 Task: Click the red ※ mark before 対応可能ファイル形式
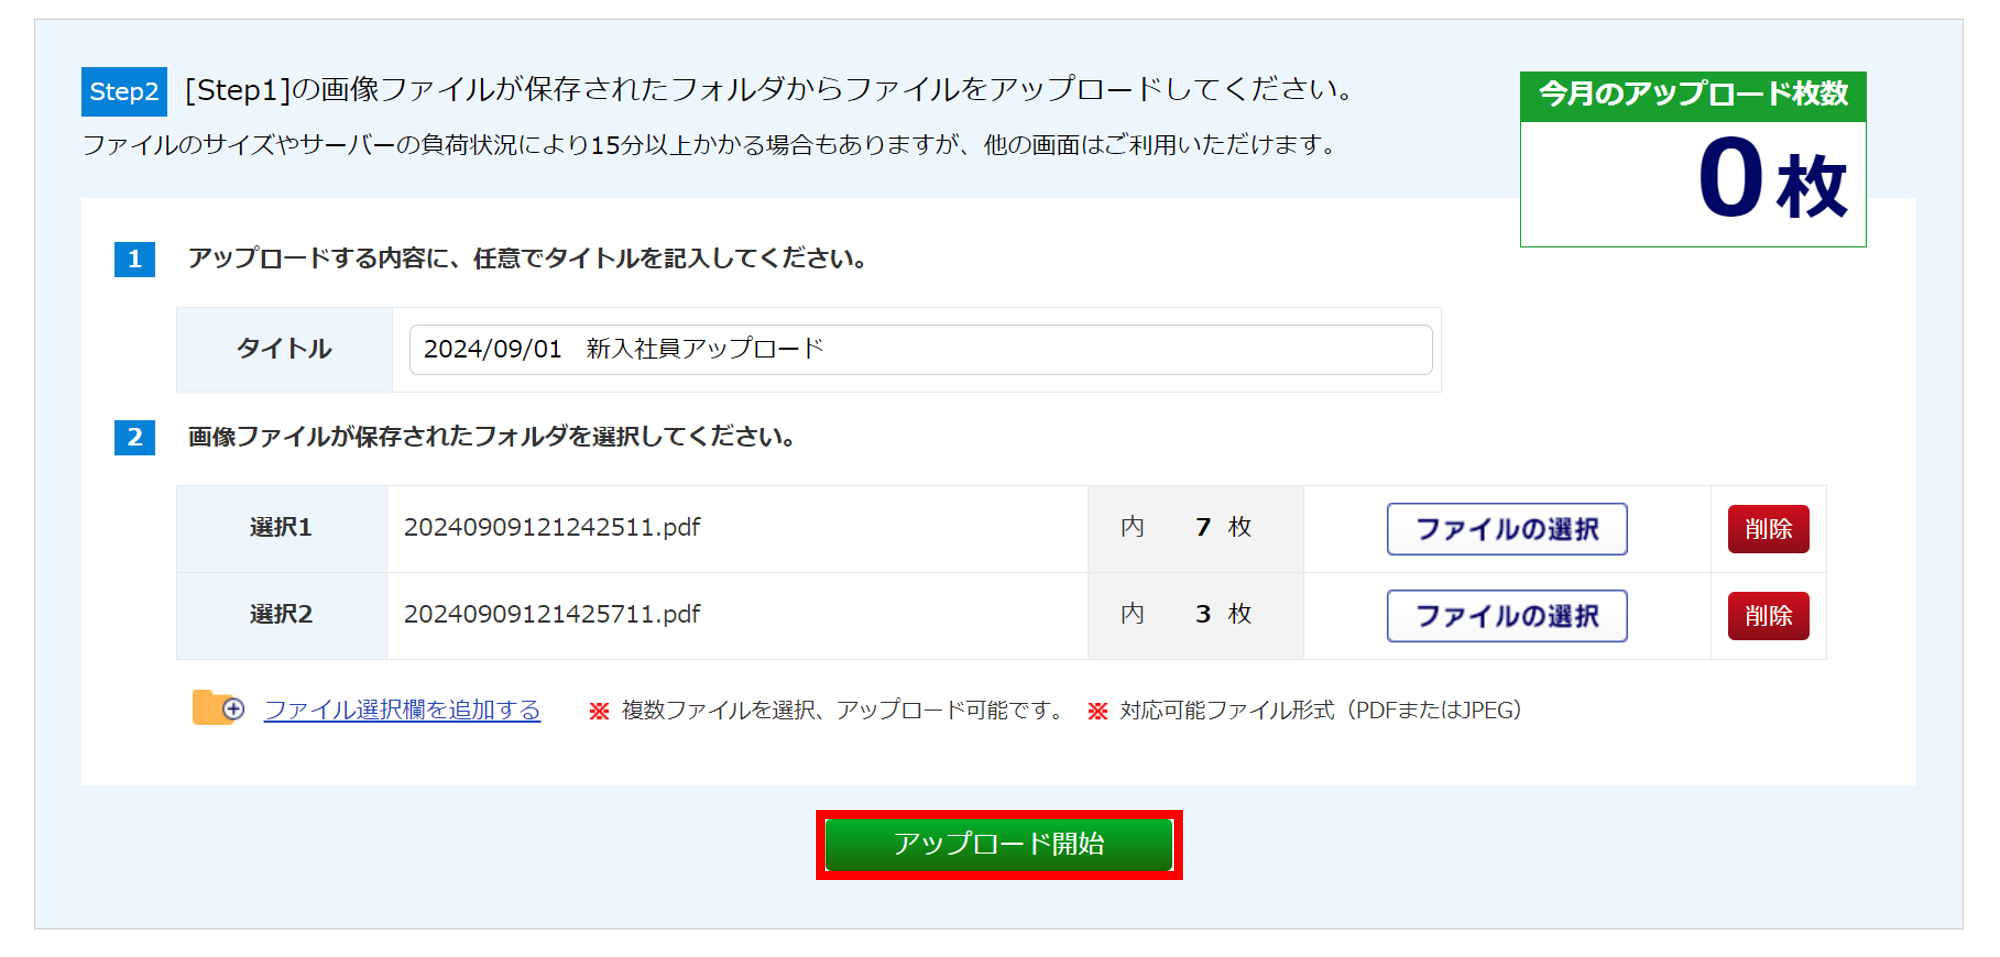click(x=1097, y=711)
